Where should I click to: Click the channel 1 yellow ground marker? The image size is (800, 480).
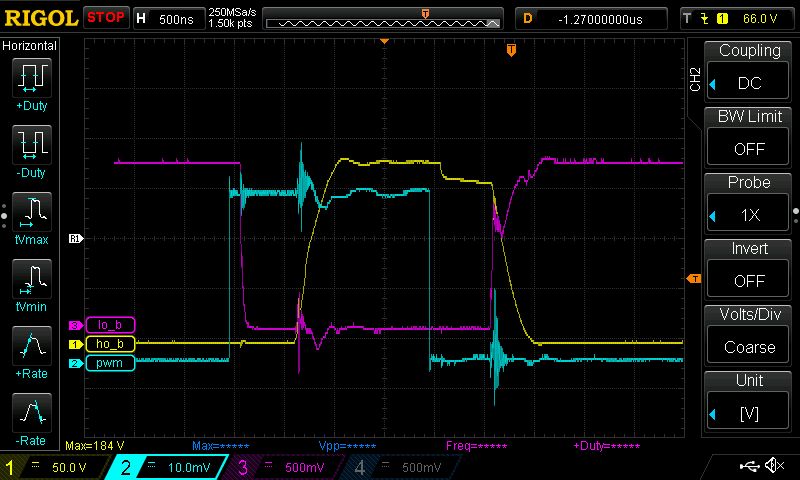[76, 344]
